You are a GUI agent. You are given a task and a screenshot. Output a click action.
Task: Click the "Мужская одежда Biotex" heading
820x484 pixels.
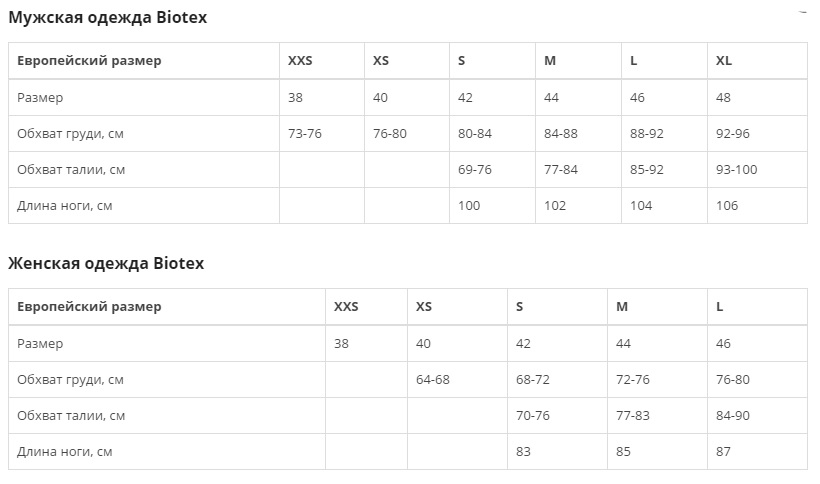point(108,18)
